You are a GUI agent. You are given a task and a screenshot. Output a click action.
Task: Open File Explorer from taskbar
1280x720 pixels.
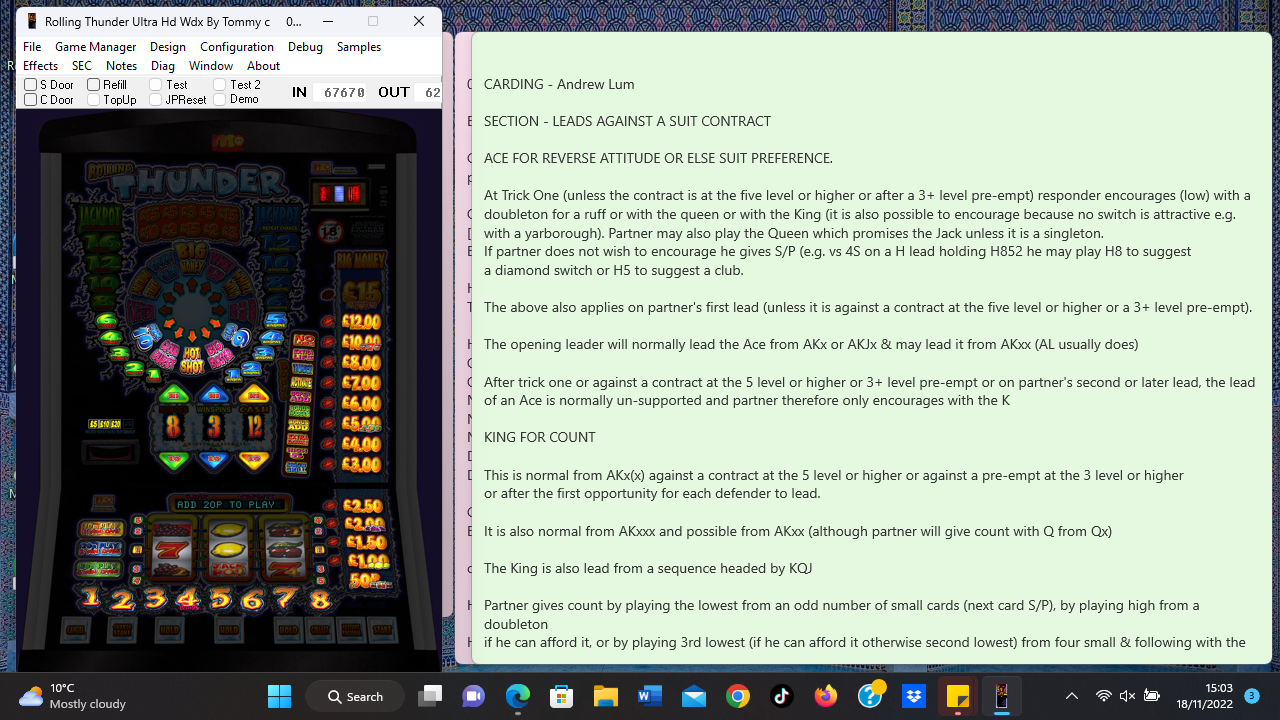click(606, 696)
